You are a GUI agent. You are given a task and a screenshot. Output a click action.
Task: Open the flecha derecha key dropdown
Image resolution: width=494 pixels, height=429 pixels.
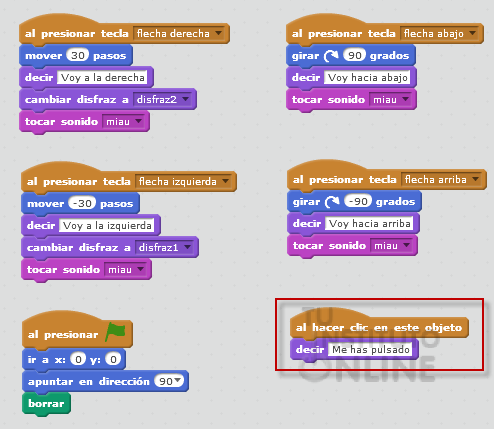pos(179,33)
